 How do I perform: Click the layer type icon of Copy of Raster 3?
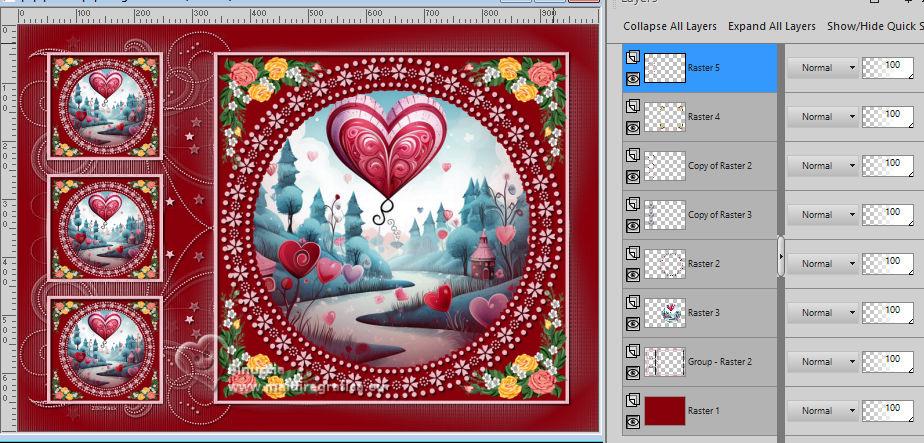tap(633, 204)
